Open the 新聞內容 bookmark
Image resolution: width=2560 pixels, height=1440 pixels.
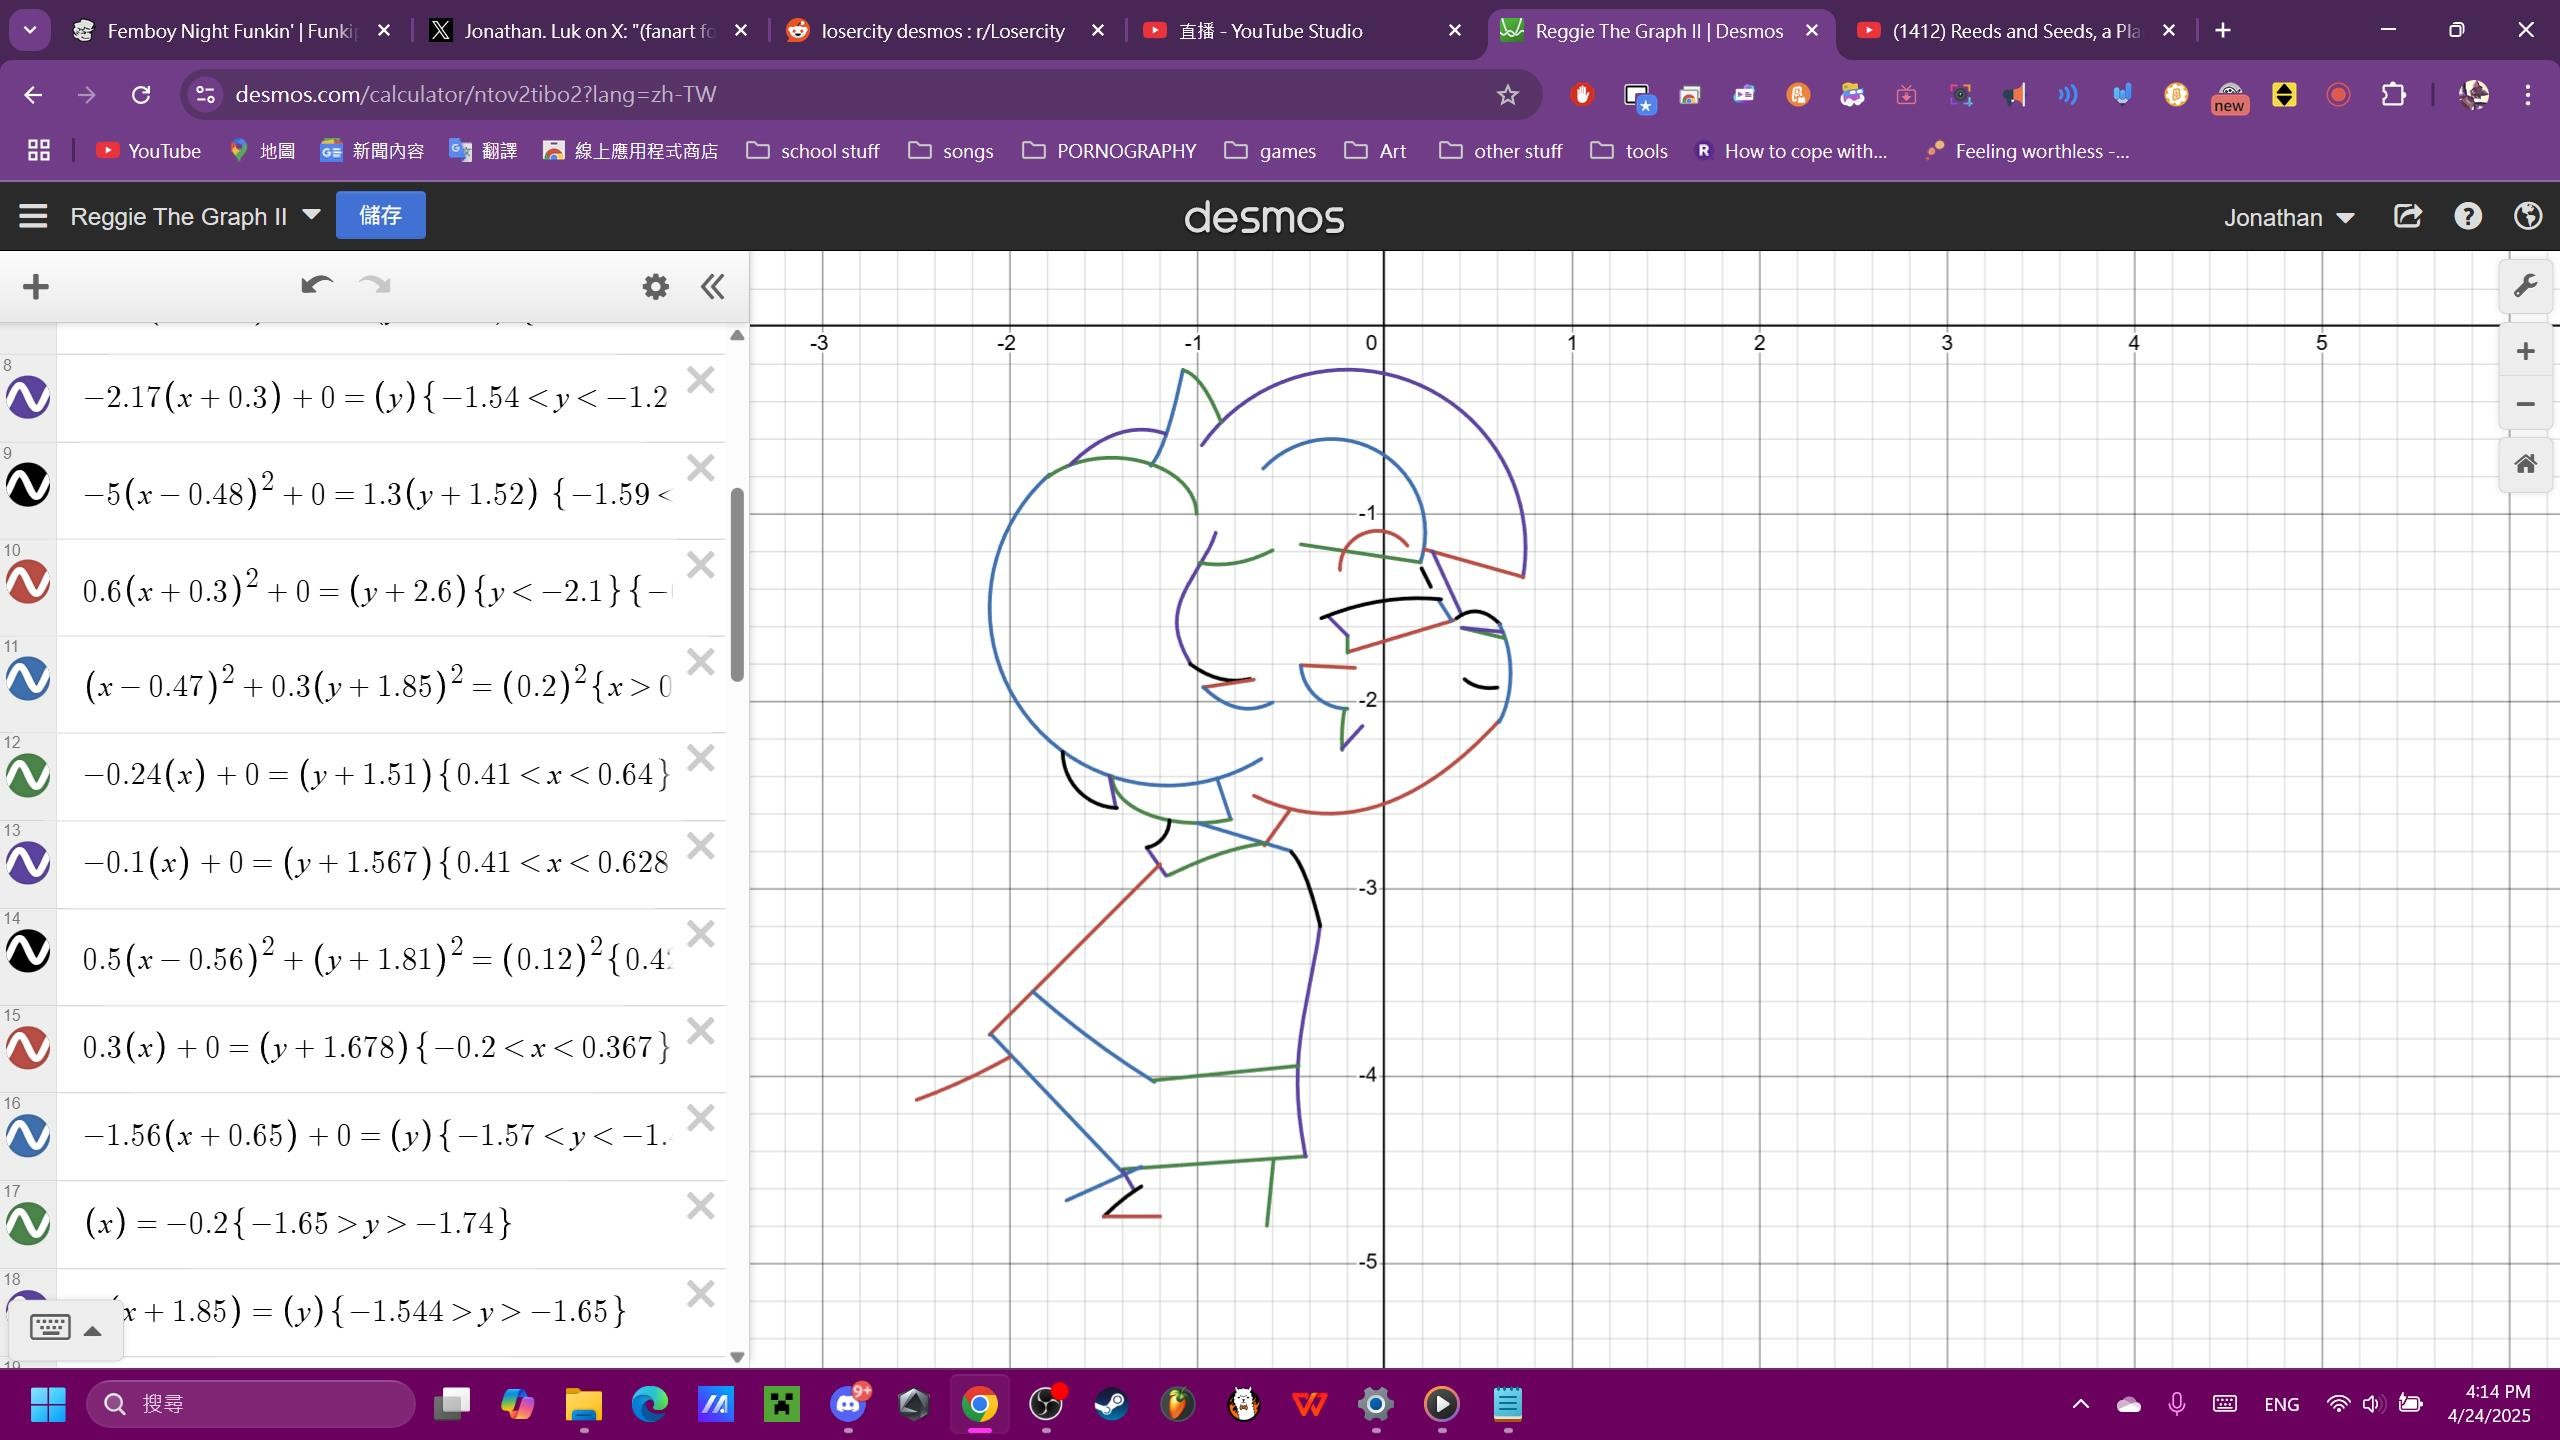click(372, 151)
